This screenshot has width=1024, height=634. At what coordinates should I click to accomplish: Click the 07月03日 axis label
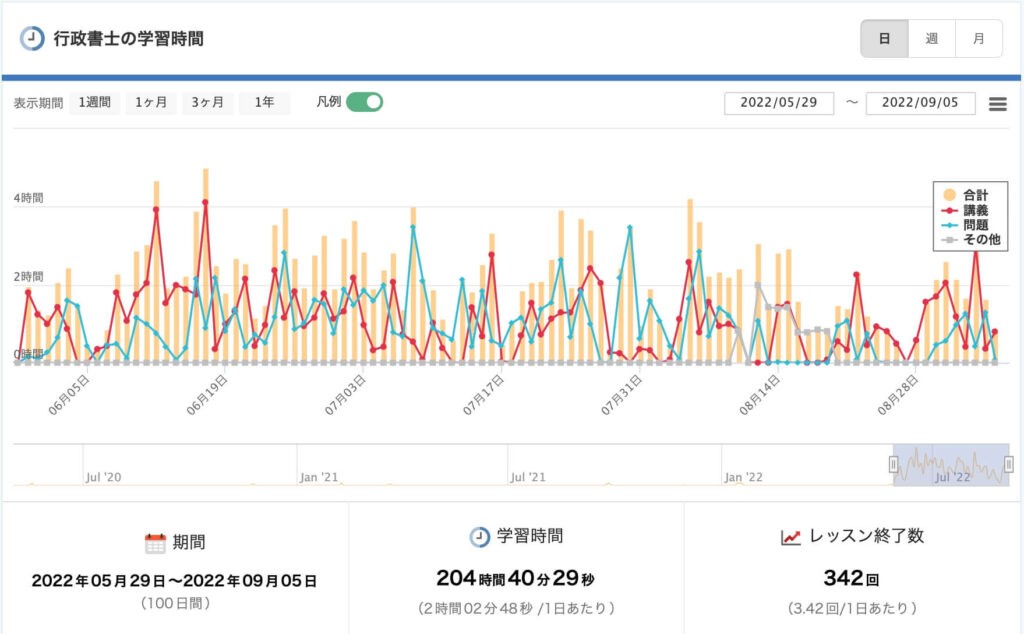coord(345,395)
